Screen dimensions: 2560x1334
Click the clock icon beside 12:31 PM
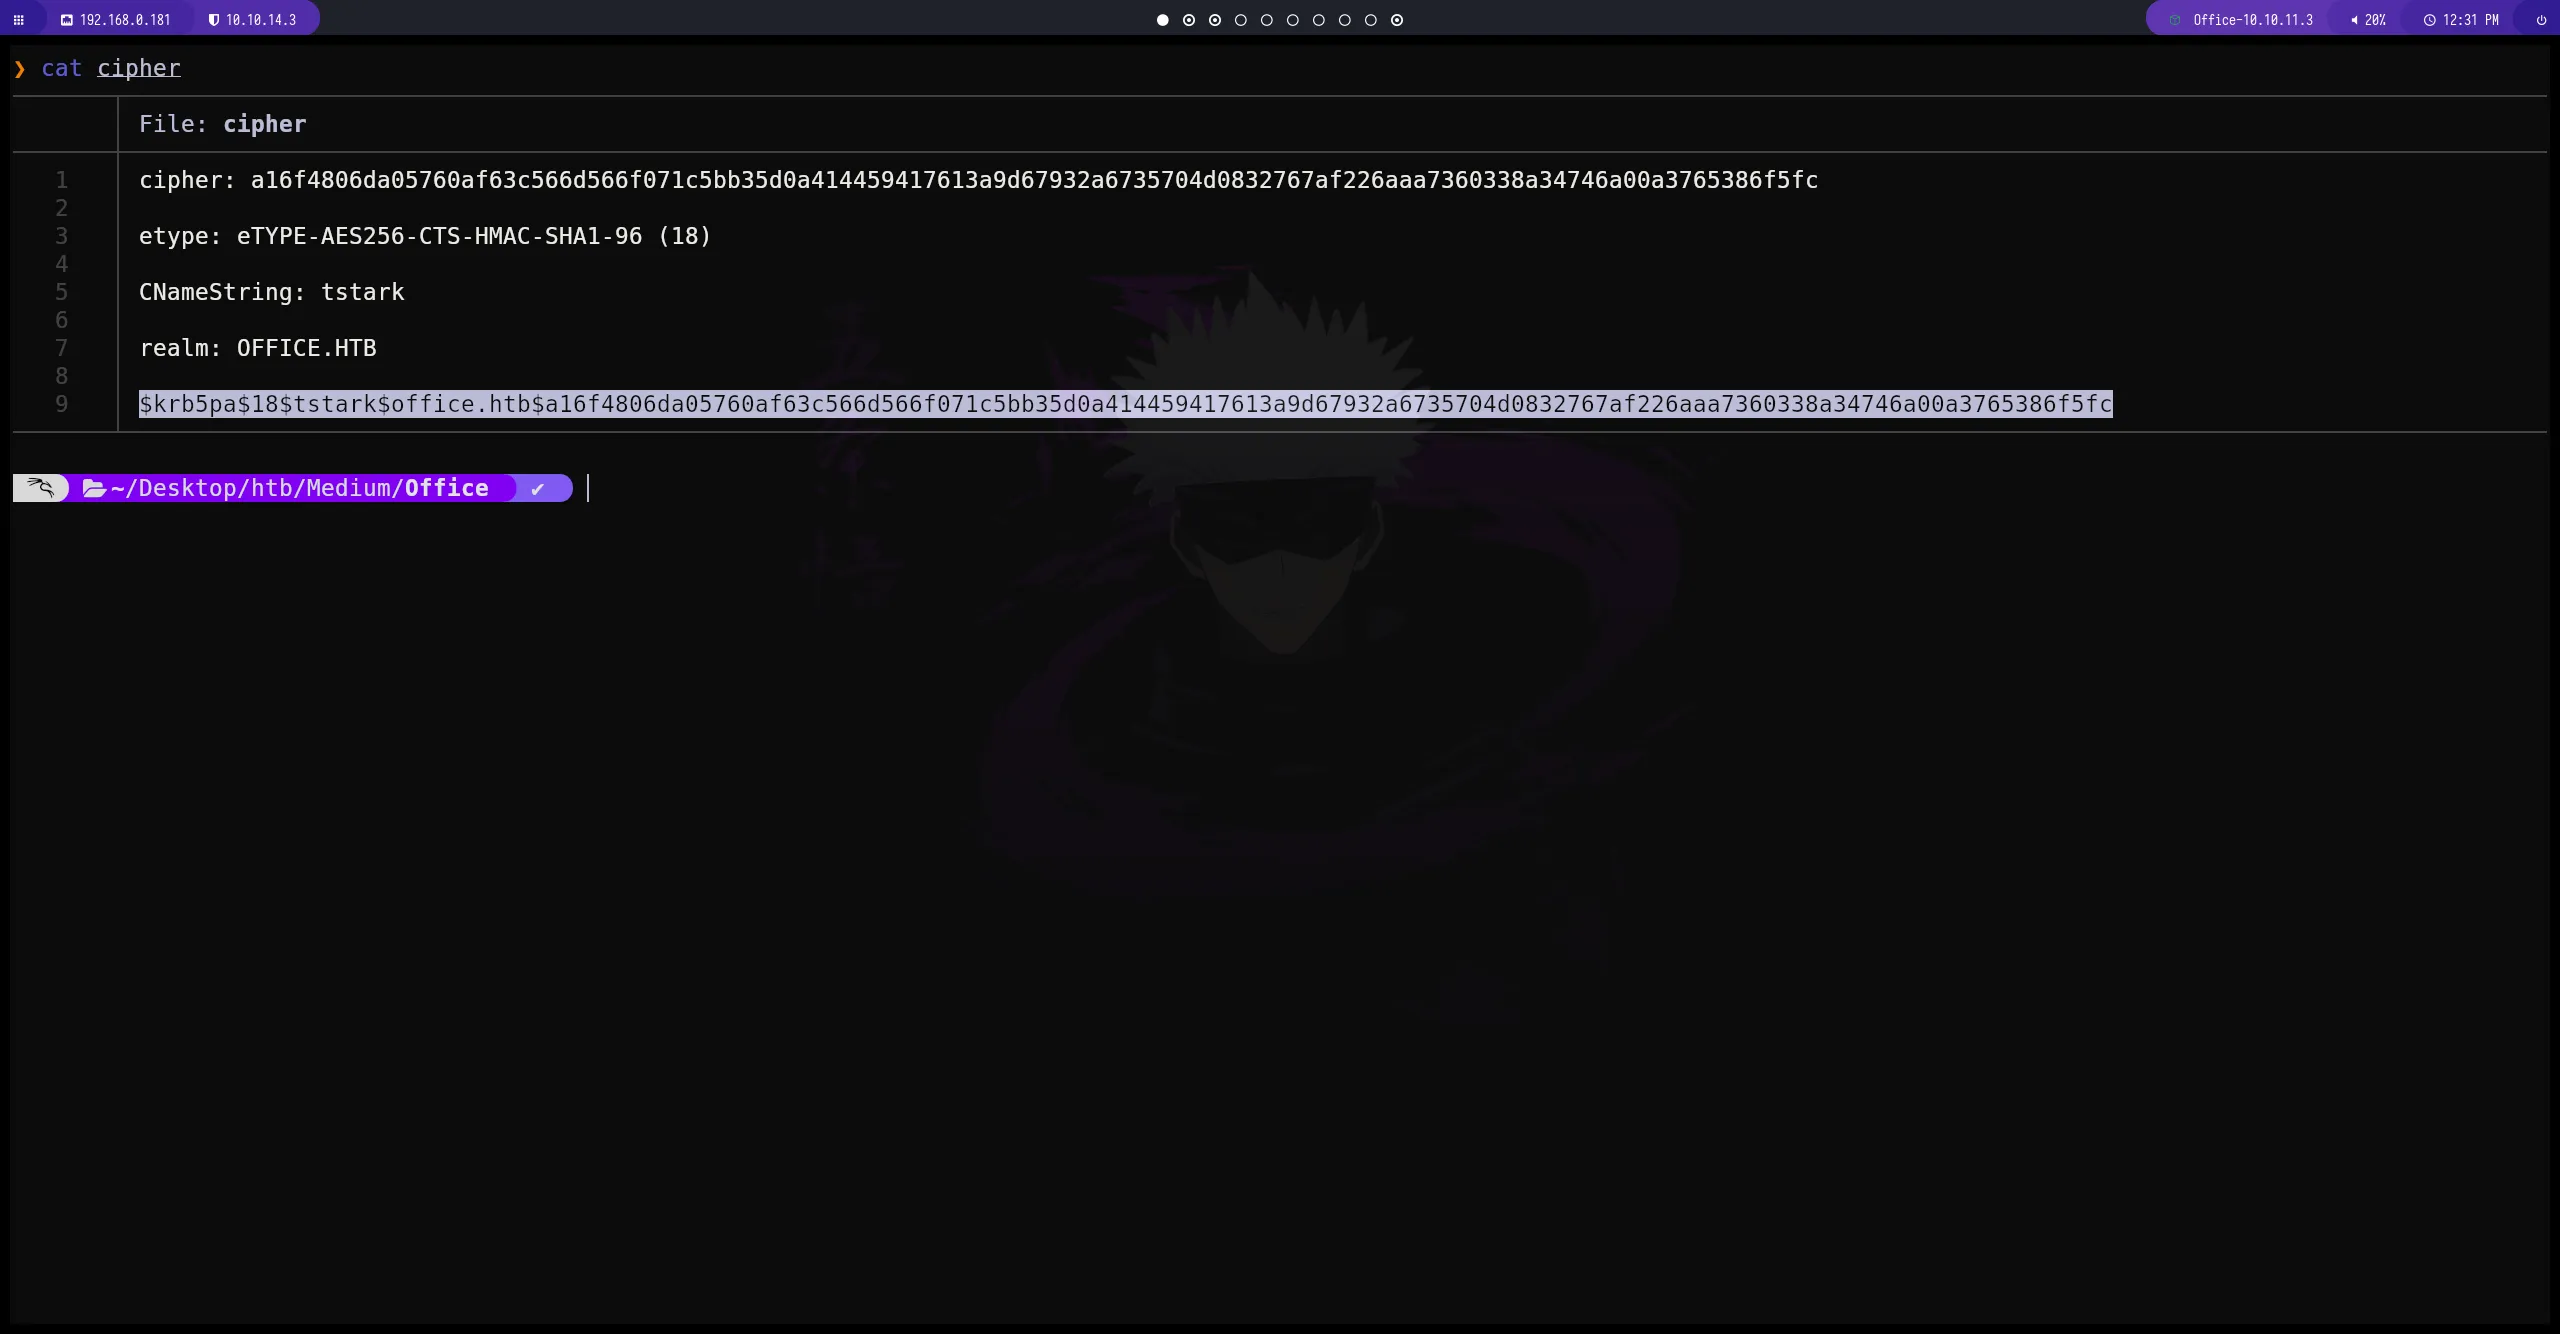click(2429, 19)
